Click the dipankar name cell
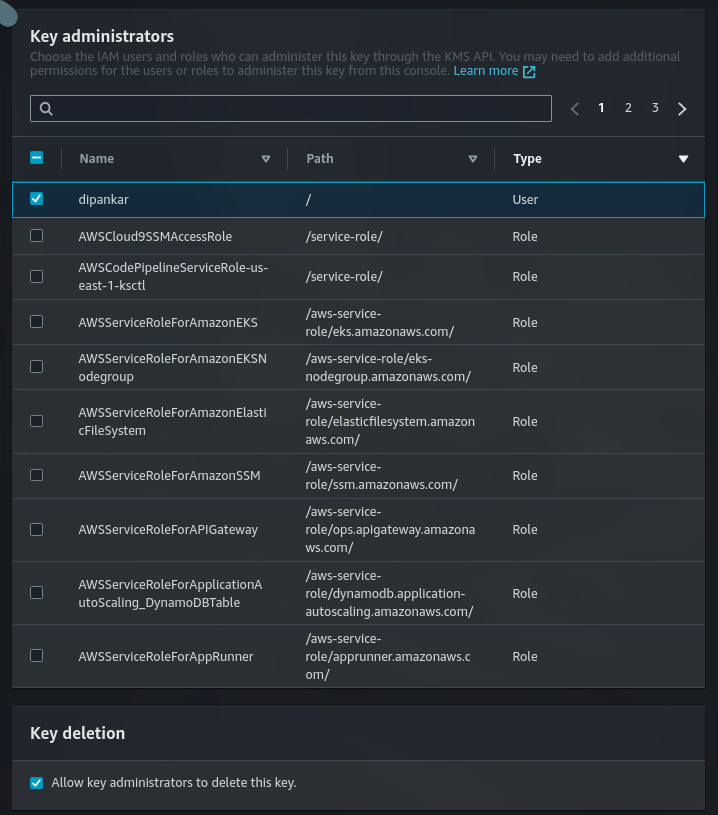Viewport: 718px width, 815px height. 103,200
